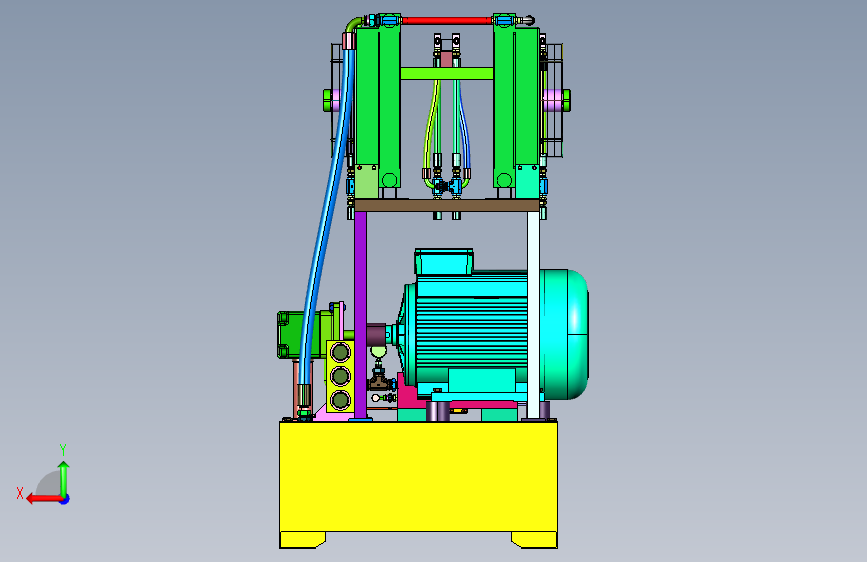Pick the right foot of the yellow tank

[x=534, y=540]
